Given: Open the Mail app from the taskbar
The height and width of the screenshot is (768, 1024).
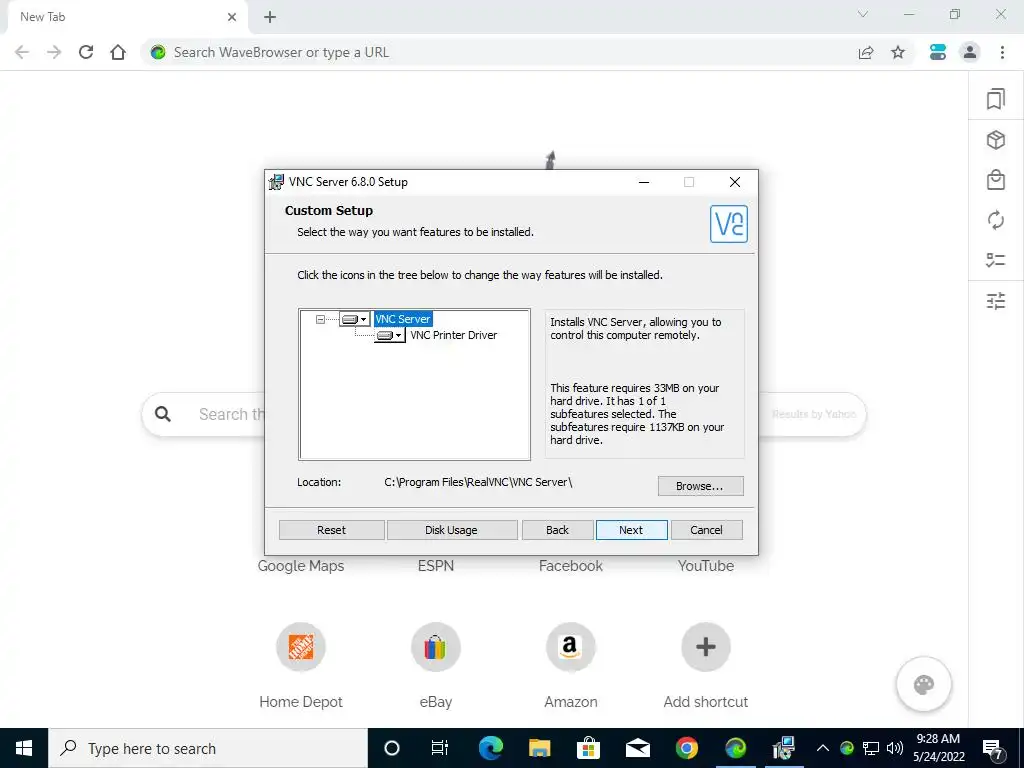Looking at the screenshot, I should coord(637,748).
